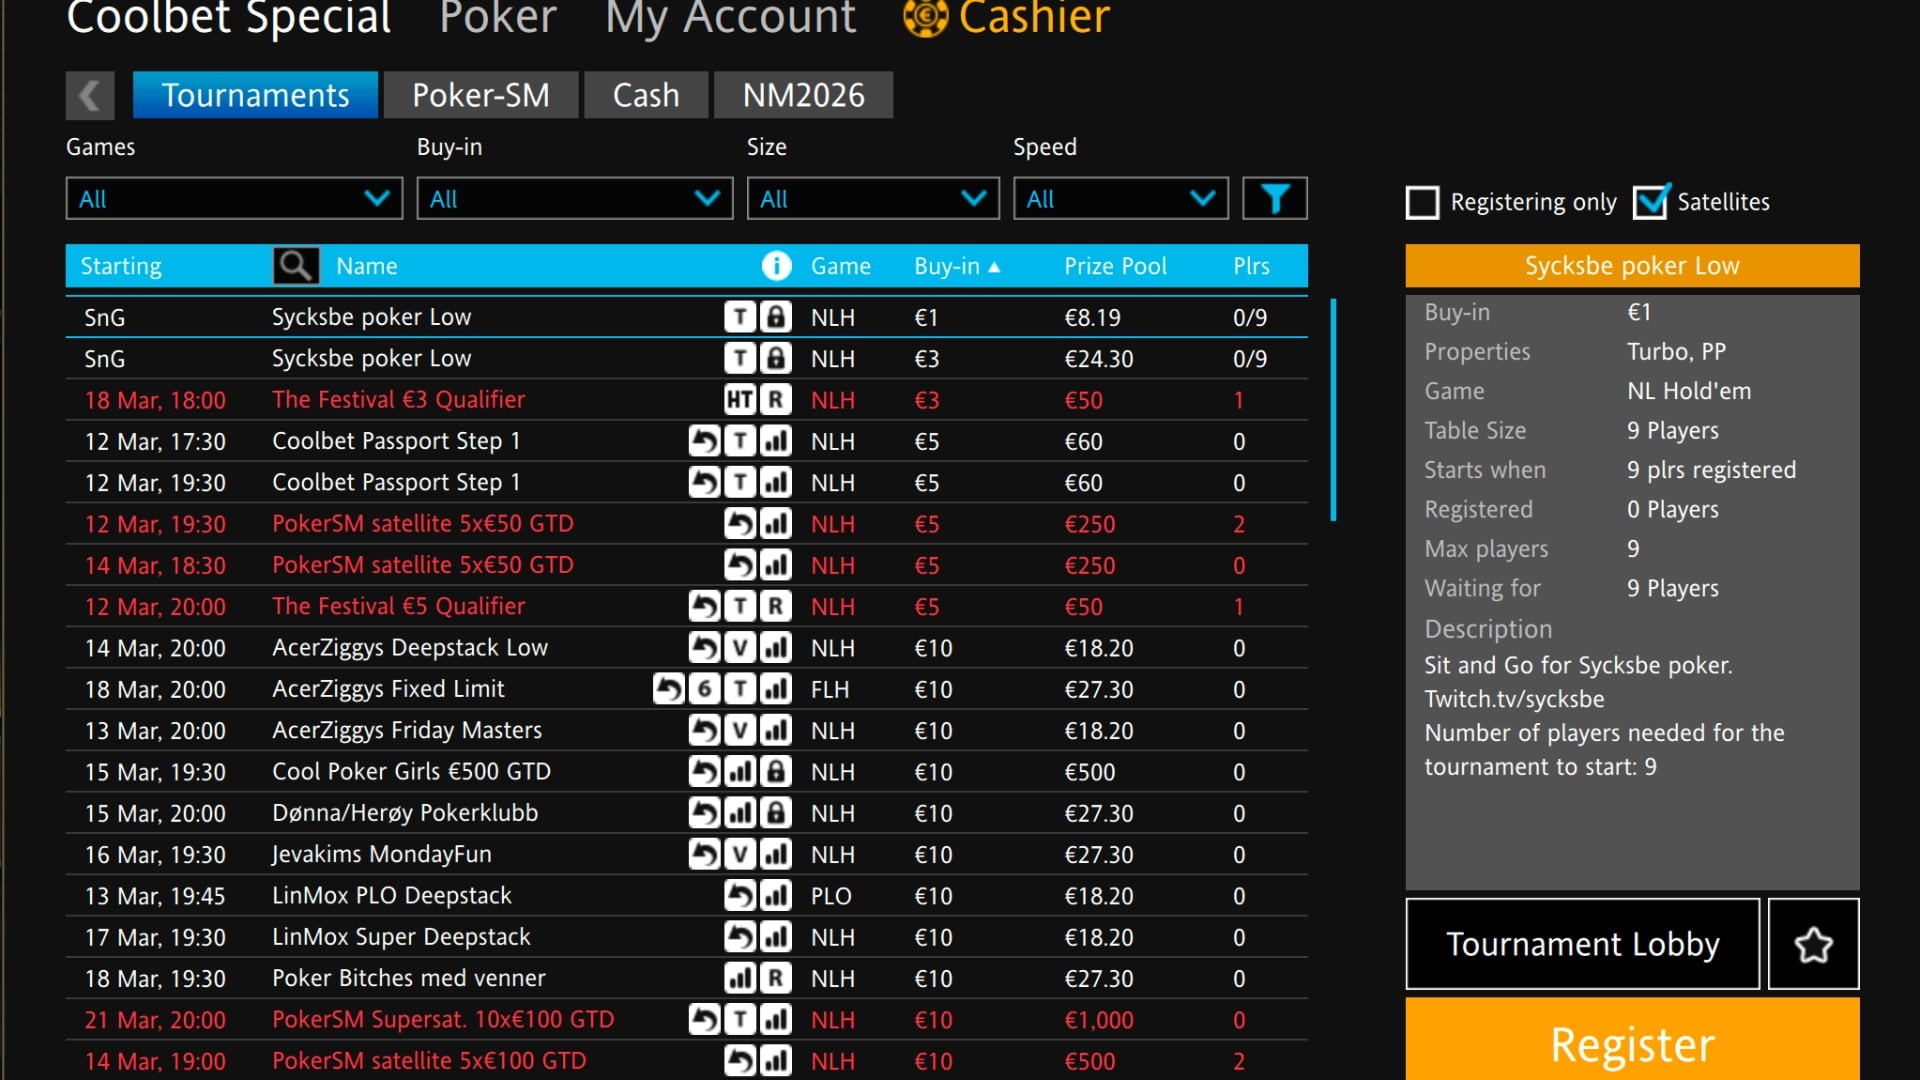Image resolution: width=1920 pixels, height=1080 pixels.
Task: Click the rebuy R icon on The Festival €5 Qualifier
Action: tap(776, 606)
